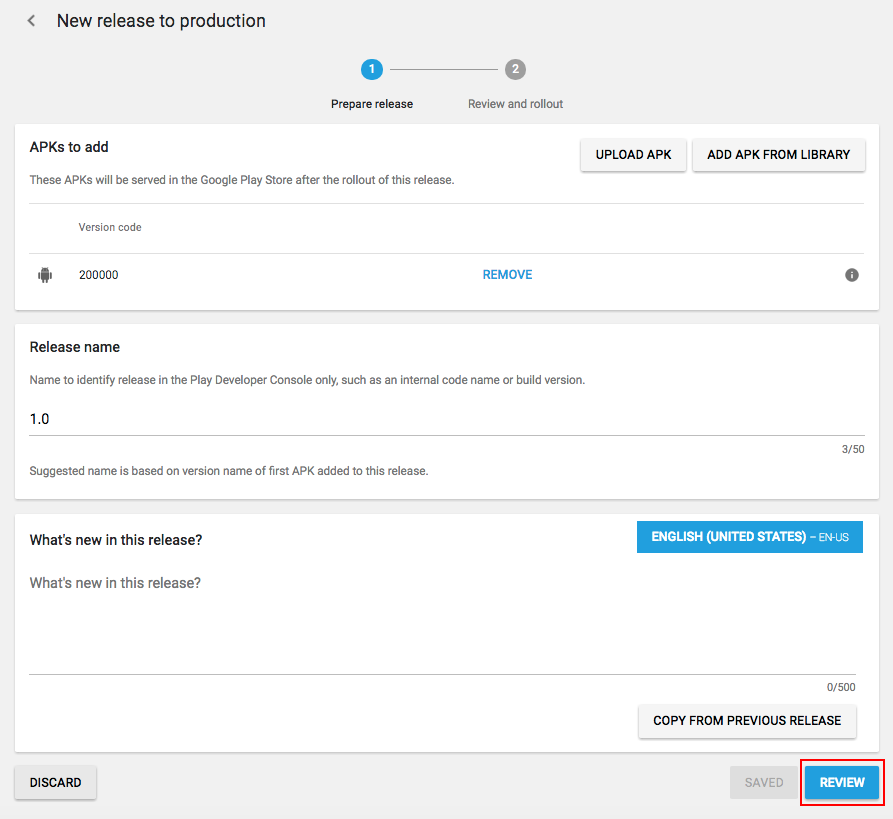Switch to Review and rollout step
The image size is (893, 819).
pyautogui.click(x=515, y=104)
